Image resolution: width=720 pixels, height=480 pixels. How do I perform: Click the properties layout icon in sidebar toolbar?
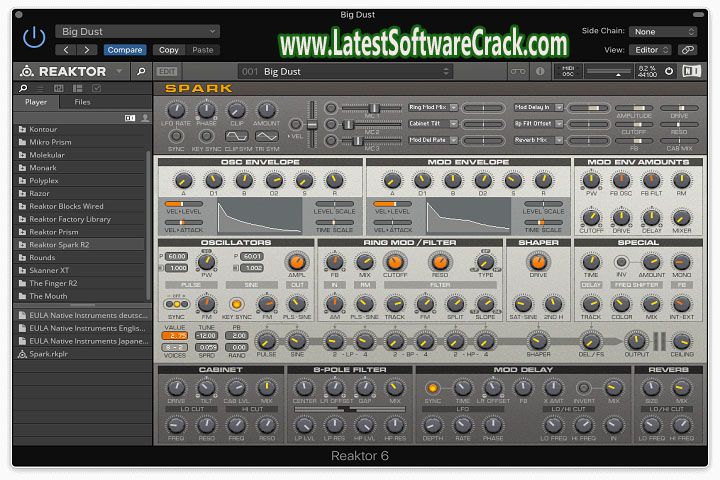pyautogui.click(x=78, y=88)
